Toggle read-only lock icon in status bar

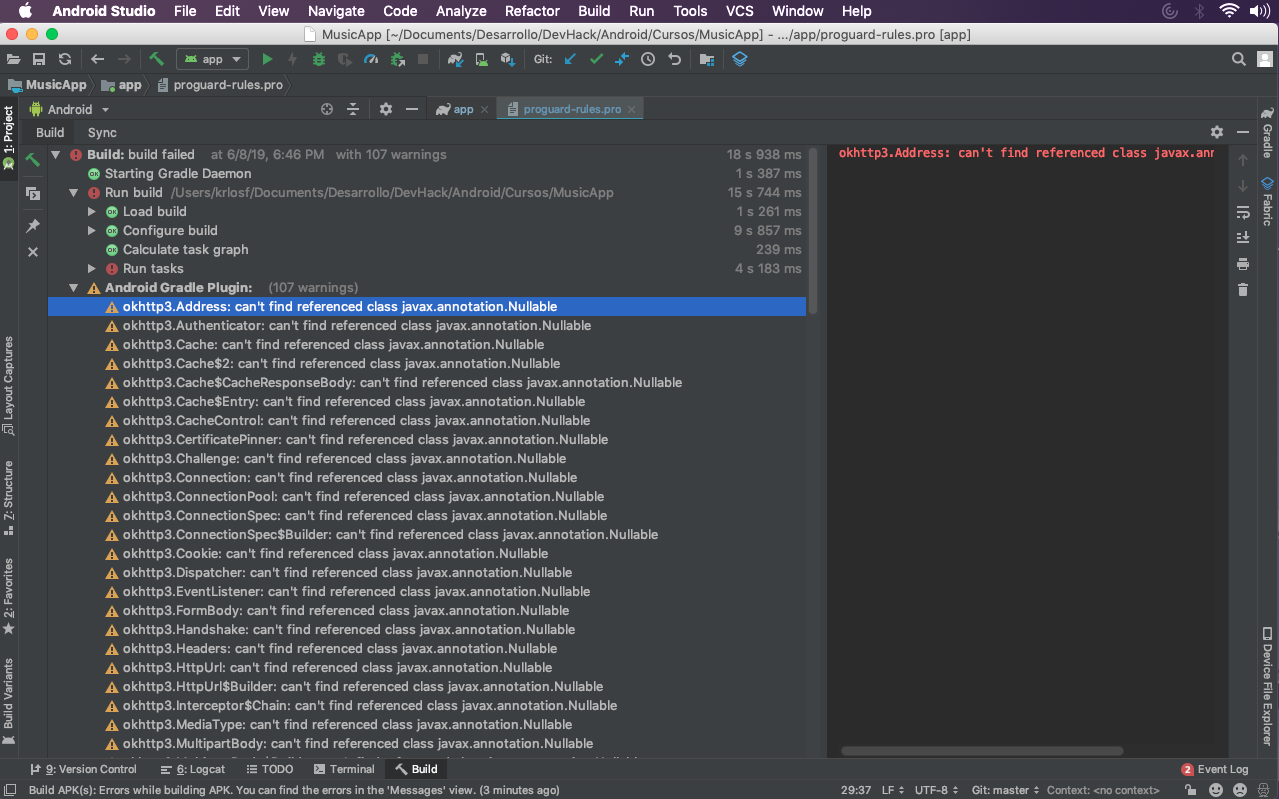pyautogui.click(x=1190, y=790)
